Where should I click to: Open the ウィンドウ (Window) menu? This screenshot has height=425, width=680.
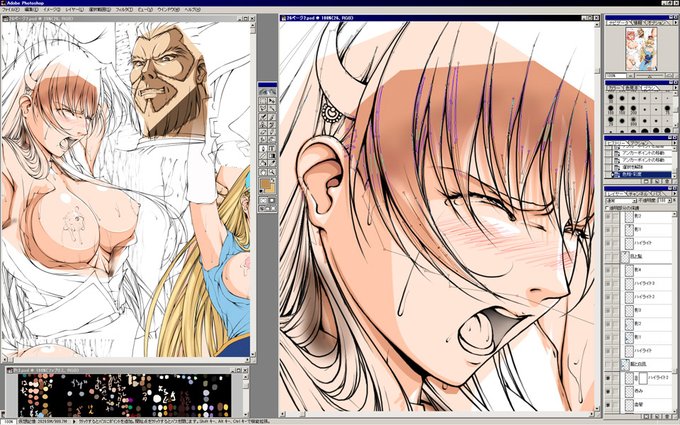170,9
